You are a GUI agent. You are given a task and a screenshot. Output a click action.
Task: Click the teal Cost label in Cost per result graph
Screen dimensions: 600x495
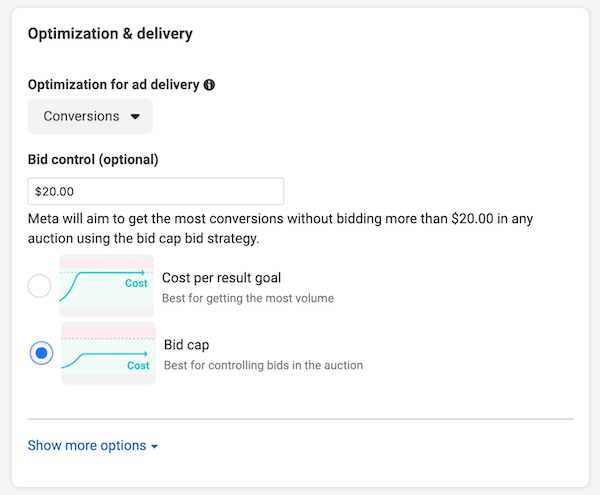point(136,284)
